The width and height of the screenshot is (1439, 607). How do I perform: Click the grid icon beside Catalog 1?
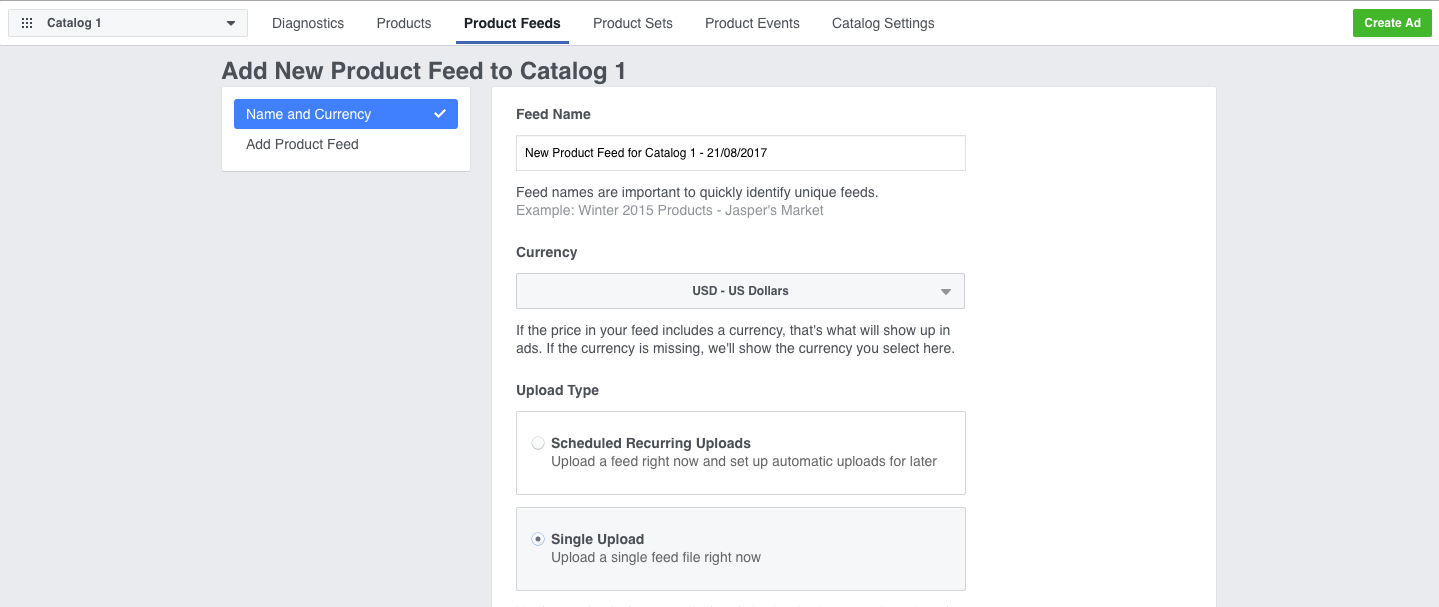click(x=27, y=23)
